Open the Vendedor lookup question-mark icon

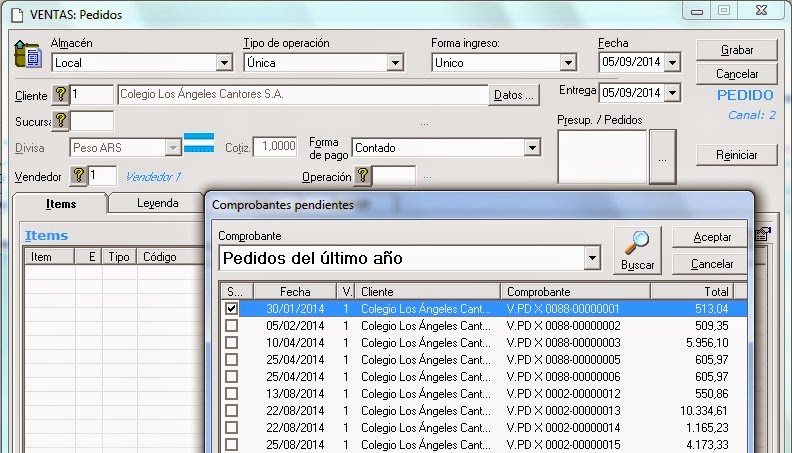coord(79,176)
